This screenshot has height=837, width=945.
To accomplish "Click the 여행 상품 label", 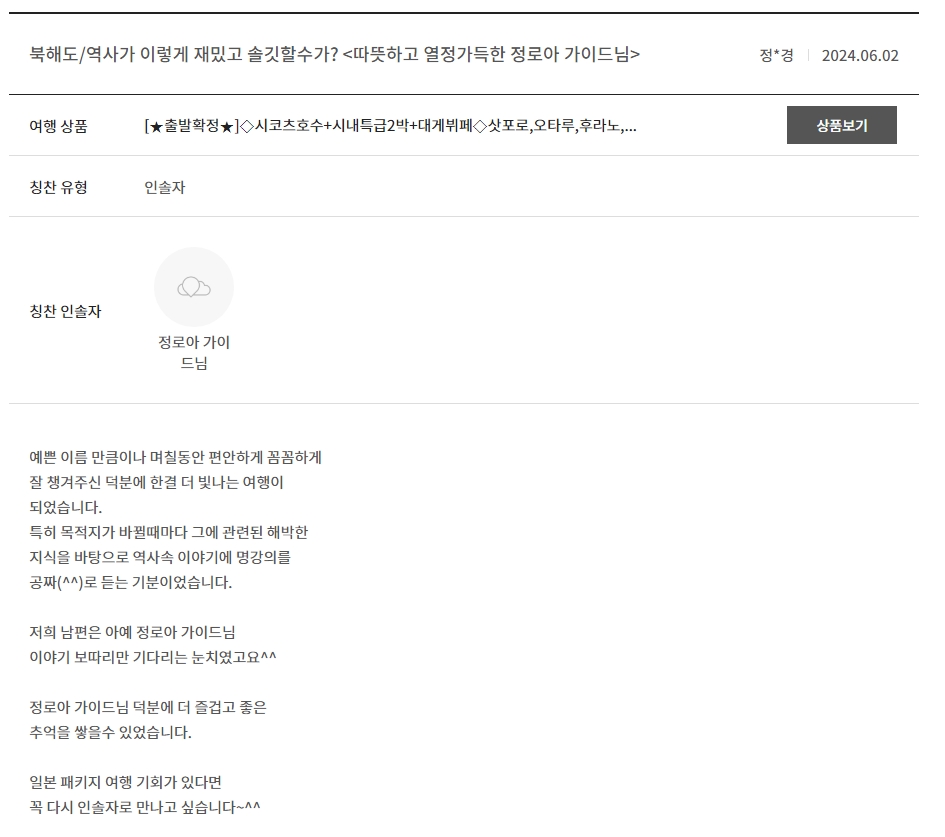I will pos(58,126).
